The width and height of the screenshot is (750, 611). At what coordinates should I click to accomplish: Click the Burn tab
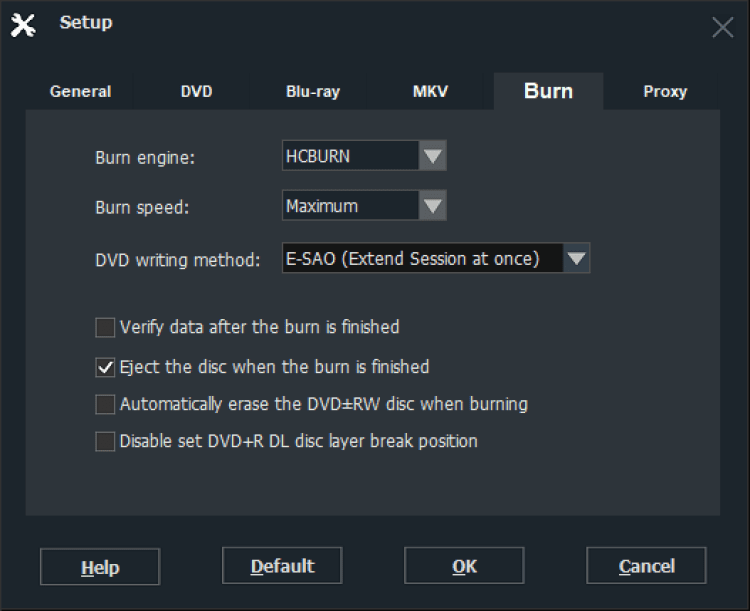pyautogui.click(x=548, y=91)
